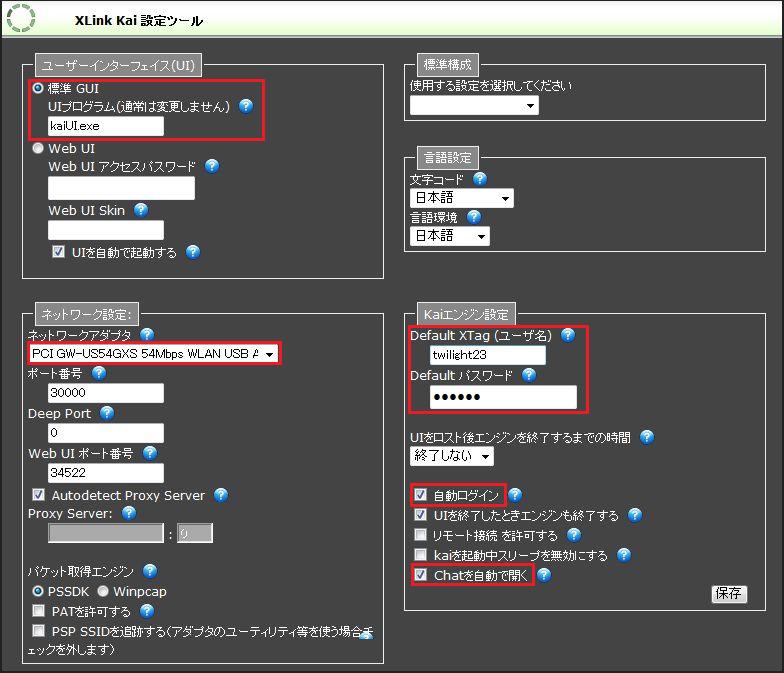Viewport: 784px width, 673px height.
Task: Click the 保存 save button
Action: [729, 593]
